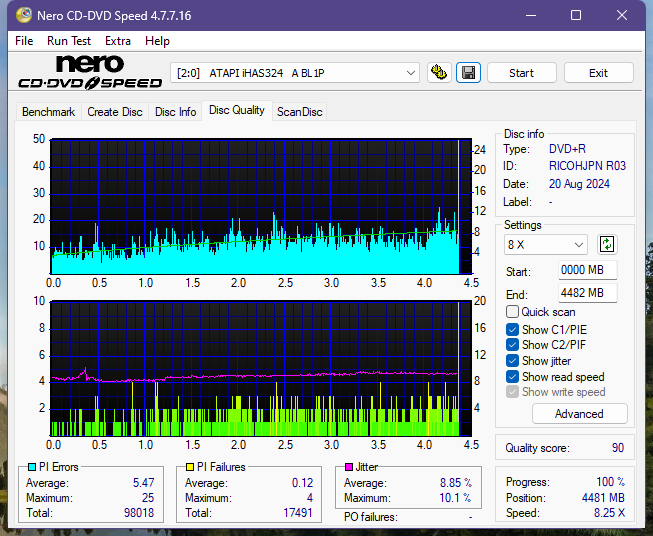Select the Disc Quality tab

237,110
